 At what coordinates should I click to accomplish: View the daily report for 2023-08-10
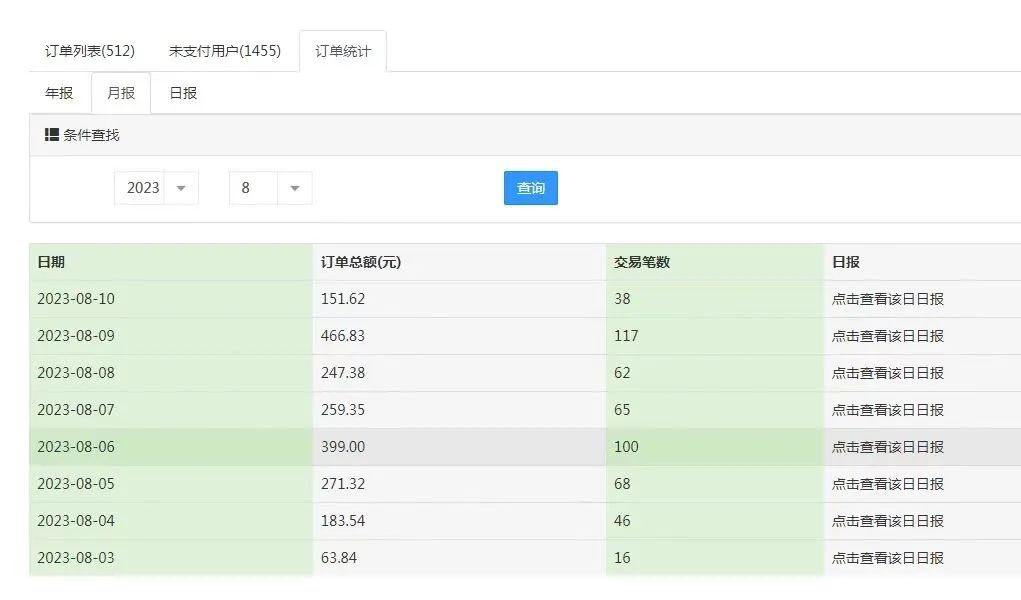(x=886, y=298)
